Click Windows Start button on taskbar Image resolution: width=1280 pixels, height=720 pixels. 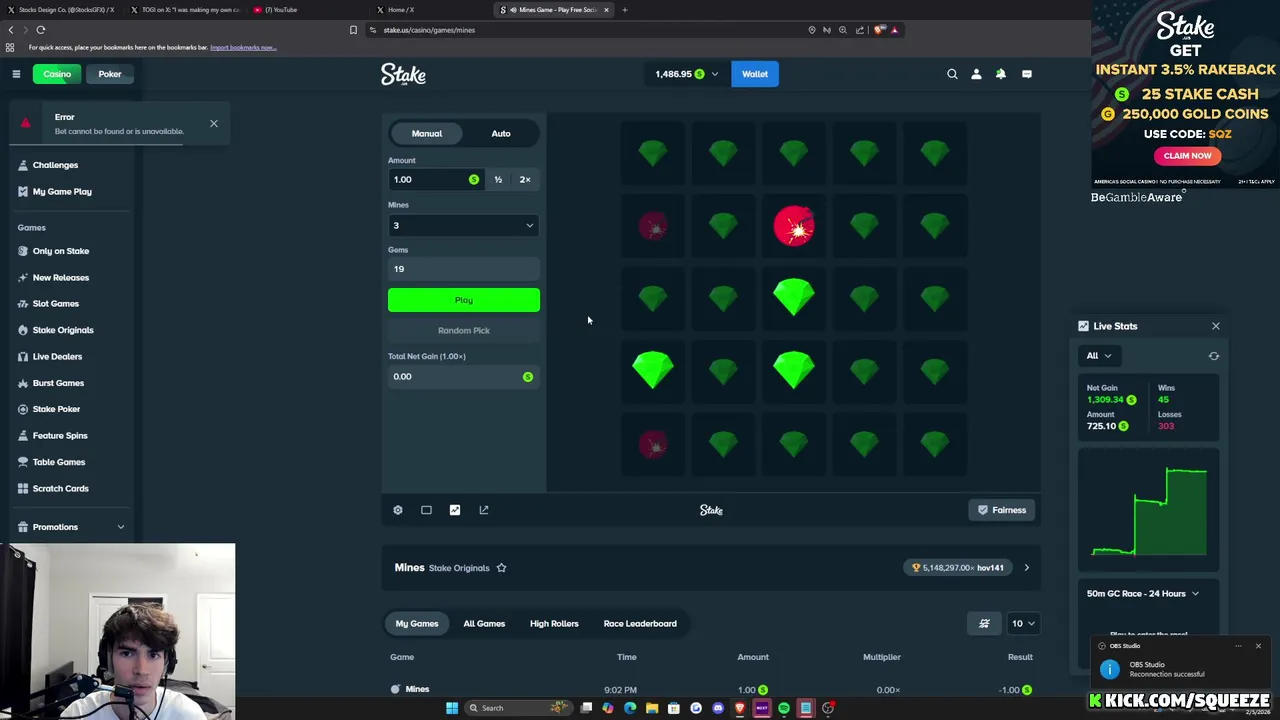tap(452, 708)
